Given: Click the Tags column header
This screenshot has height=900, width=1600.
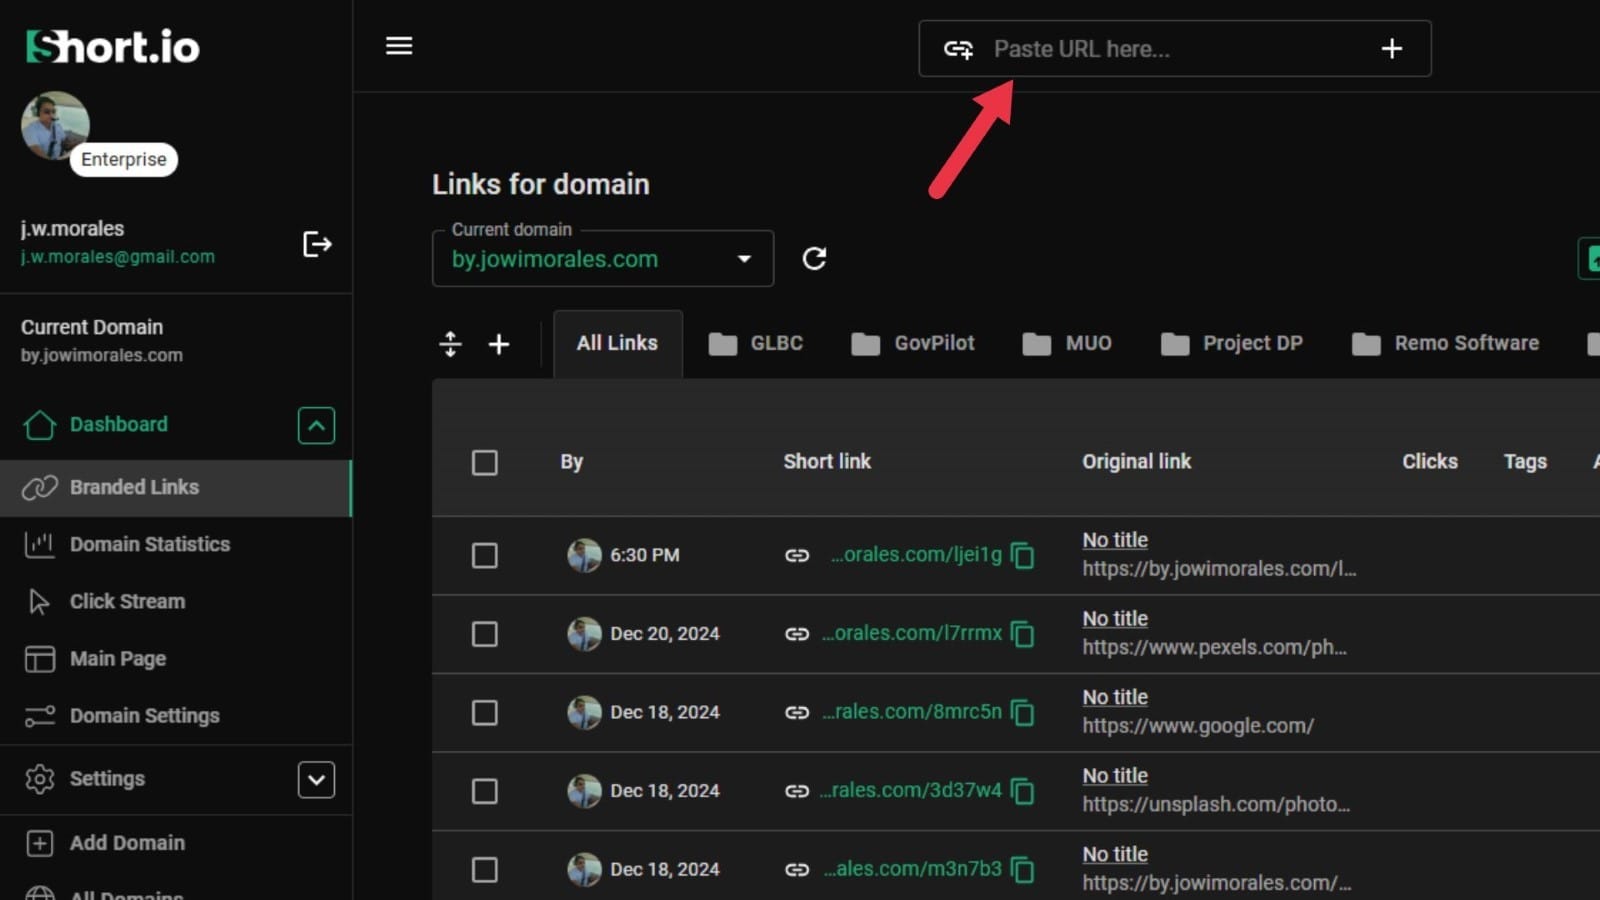Looking at the screenshot, I should (x=1525, y=462).
